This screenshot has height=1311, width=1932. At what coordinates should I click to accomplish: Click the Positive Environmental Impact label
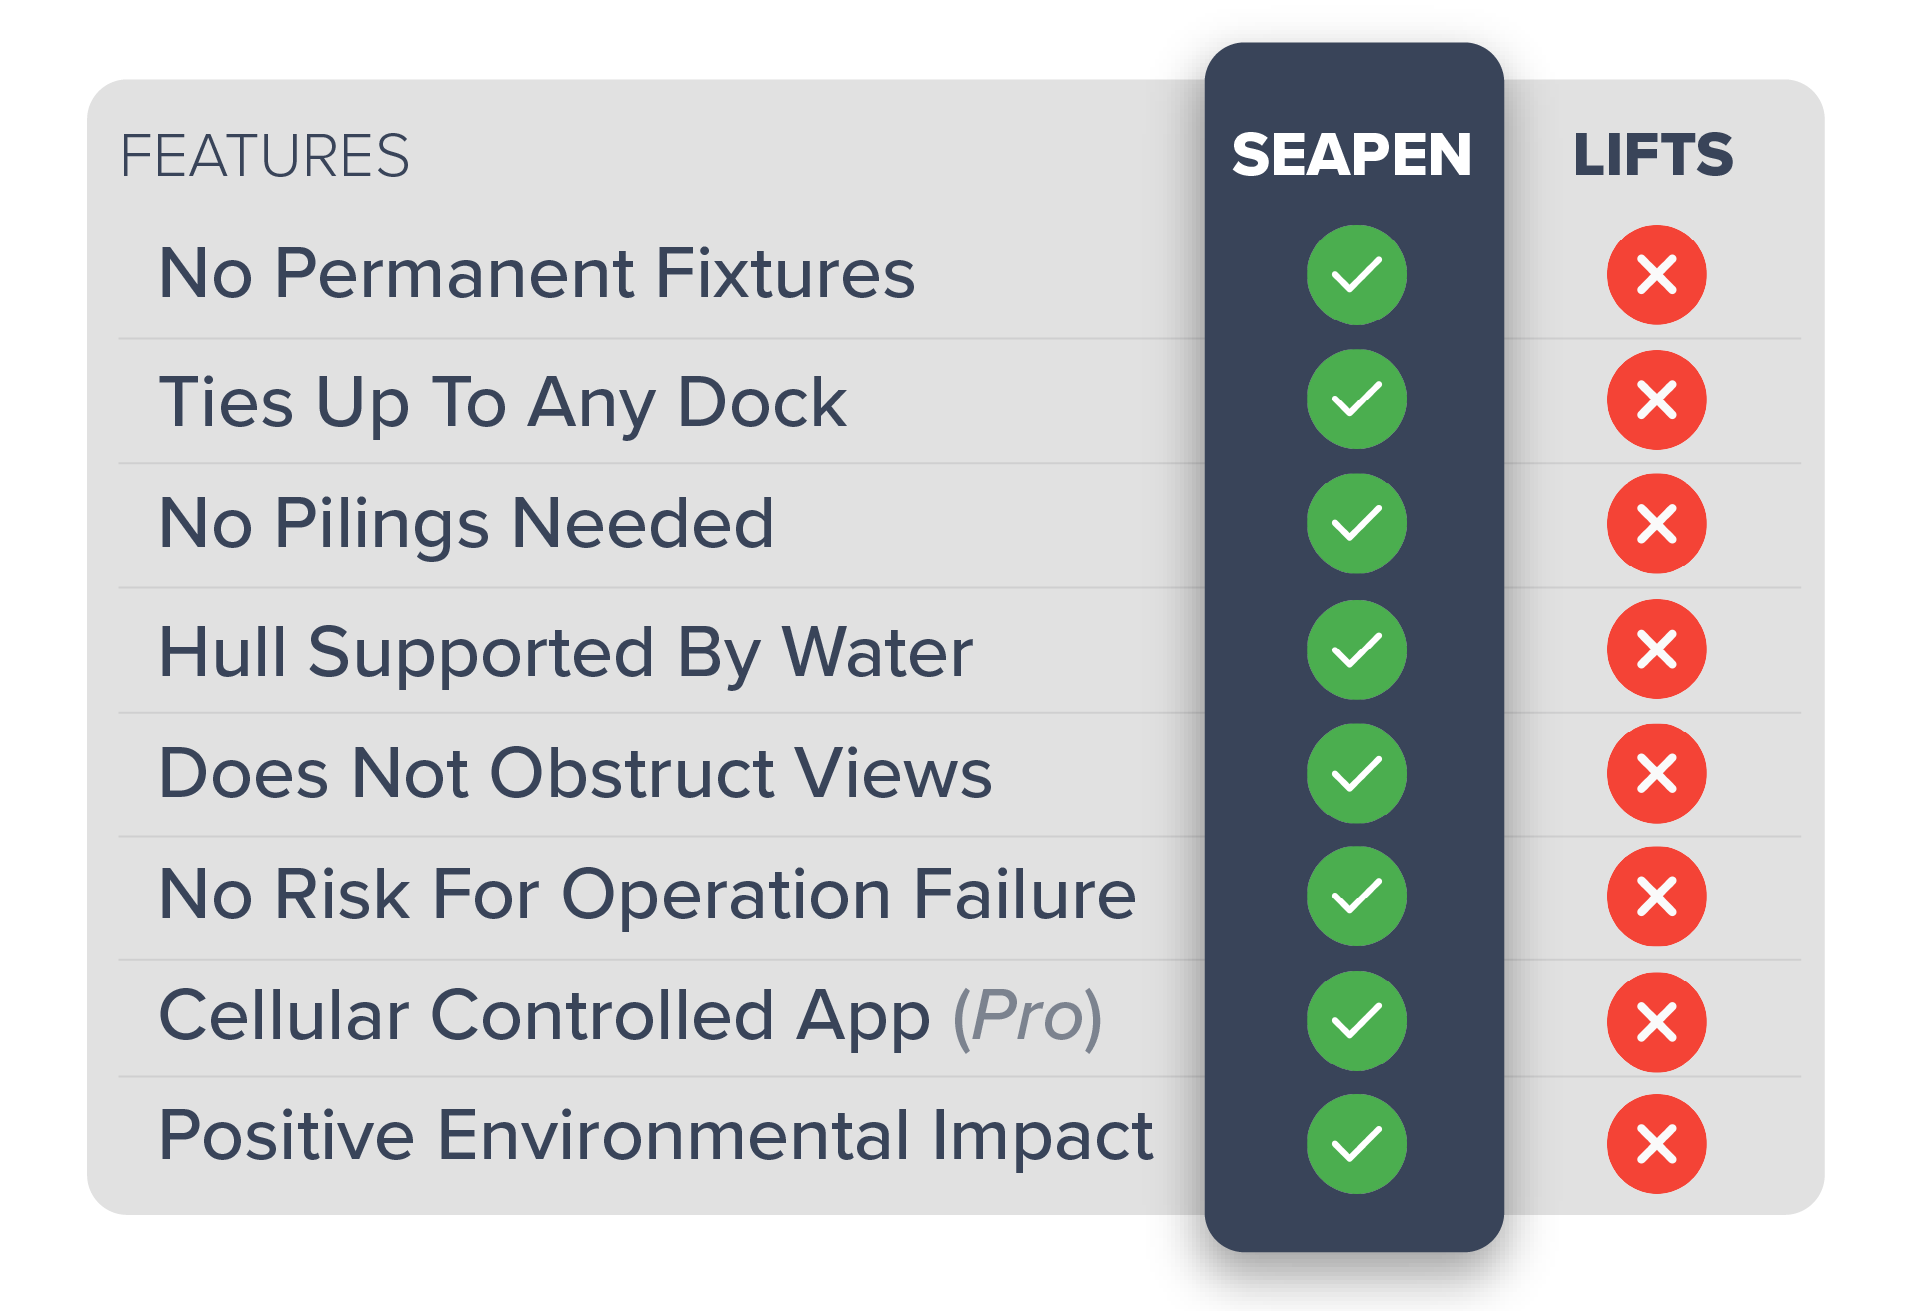pos(656,1136)
